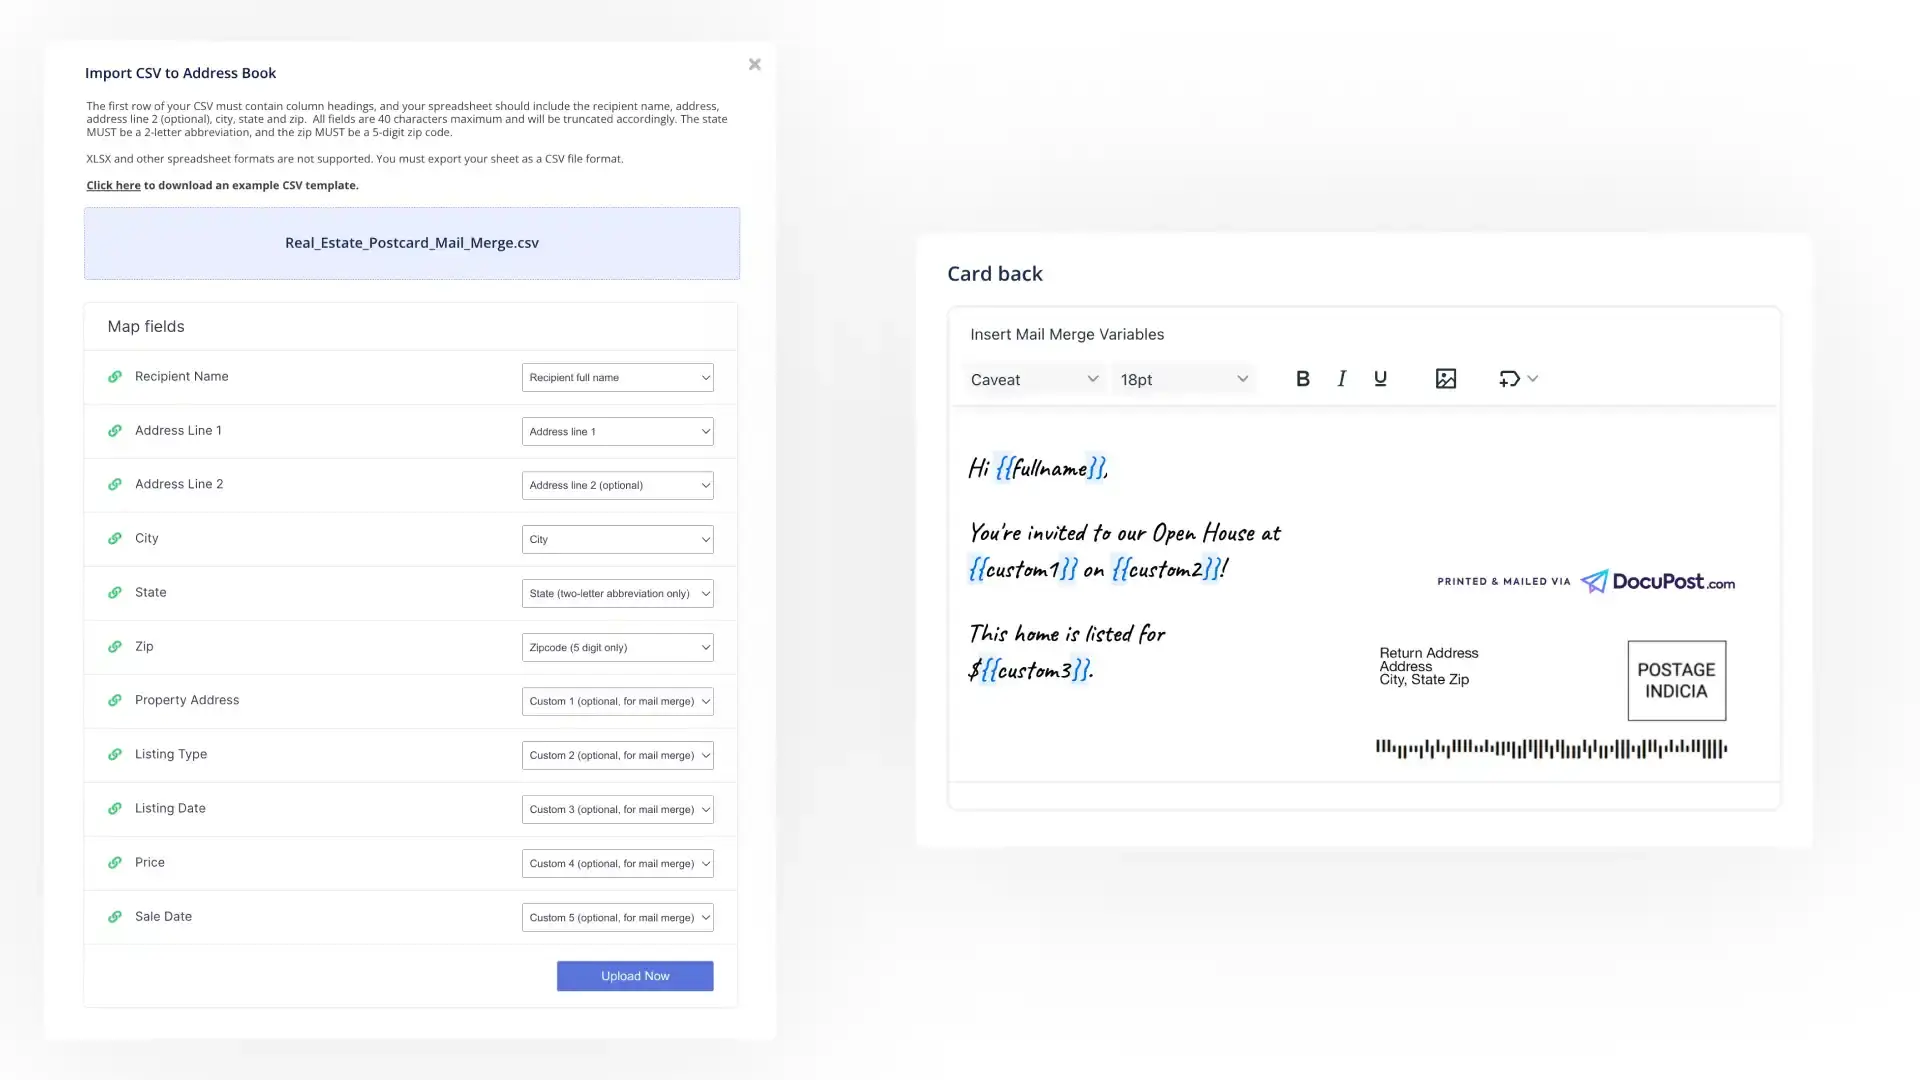The image size is (1920, 1080).
Task: Click link icon beside Address Line 2
Action: coord(115,485)
